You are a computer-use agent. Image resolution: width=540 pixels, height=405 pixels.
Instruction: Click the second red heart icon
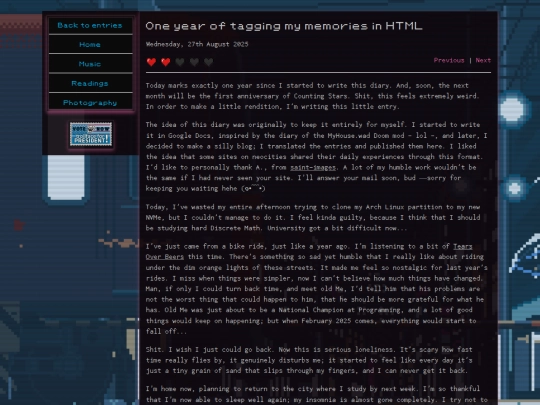(166, 62)
